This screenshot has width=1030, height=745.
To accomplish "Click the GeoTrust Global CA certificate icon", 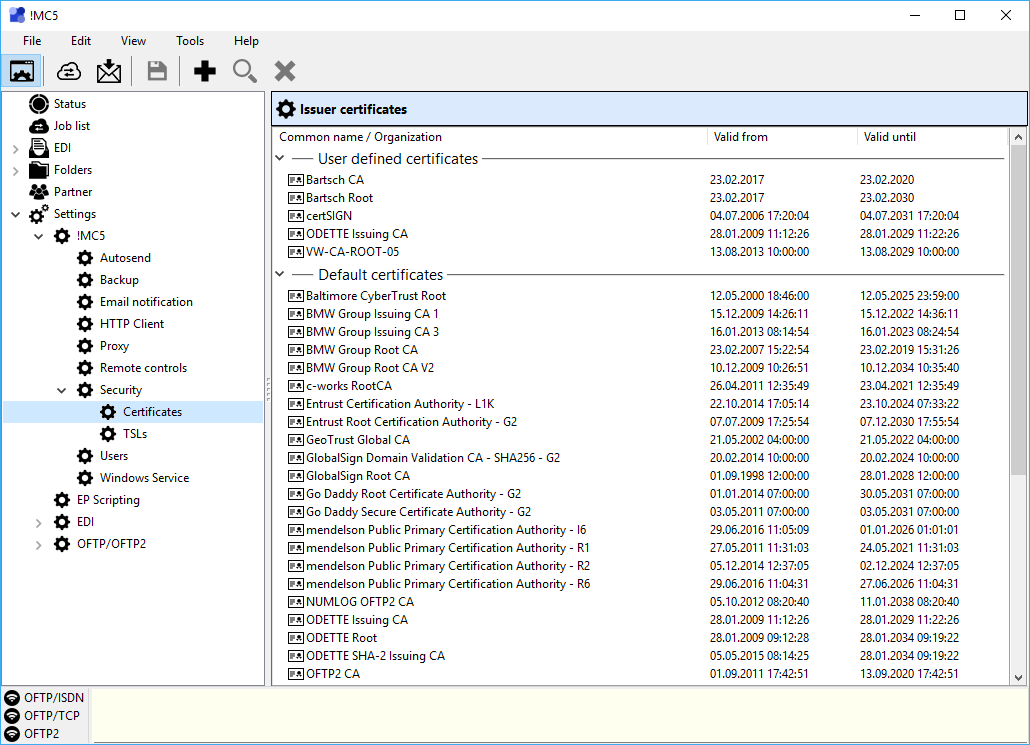I will pos(296,440).
